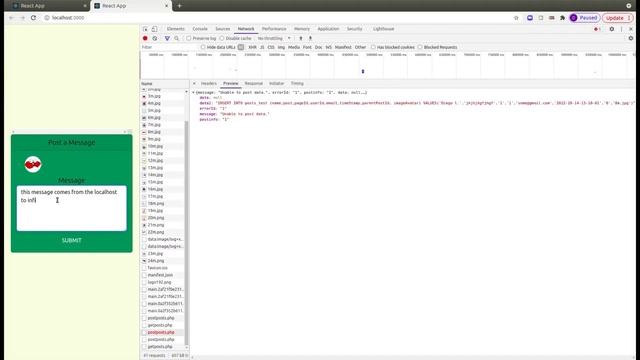Reload the page in browser toolbar
The height and width of the screenshot is (360, 640).
click(33, 18)
